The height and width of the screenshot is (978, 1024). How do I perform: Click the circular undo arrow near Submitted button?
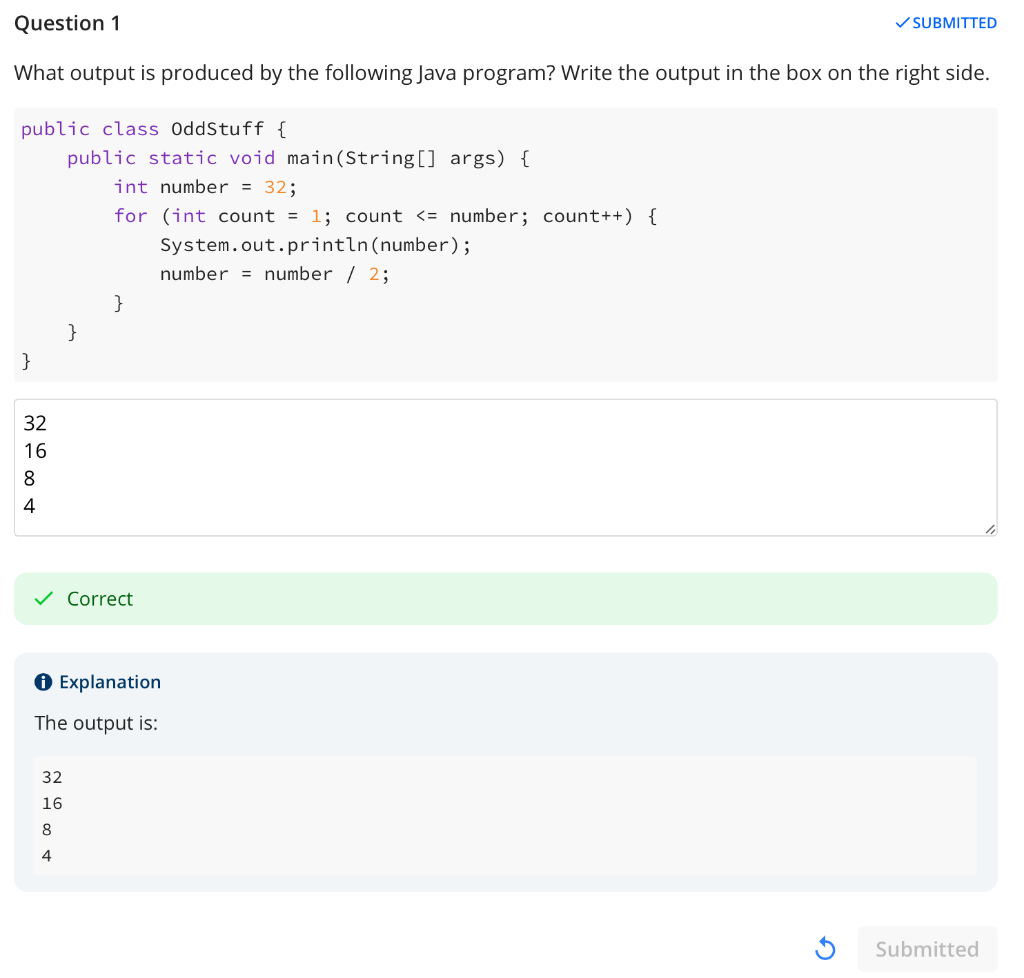pyautogui.click(x=824, y=948)
